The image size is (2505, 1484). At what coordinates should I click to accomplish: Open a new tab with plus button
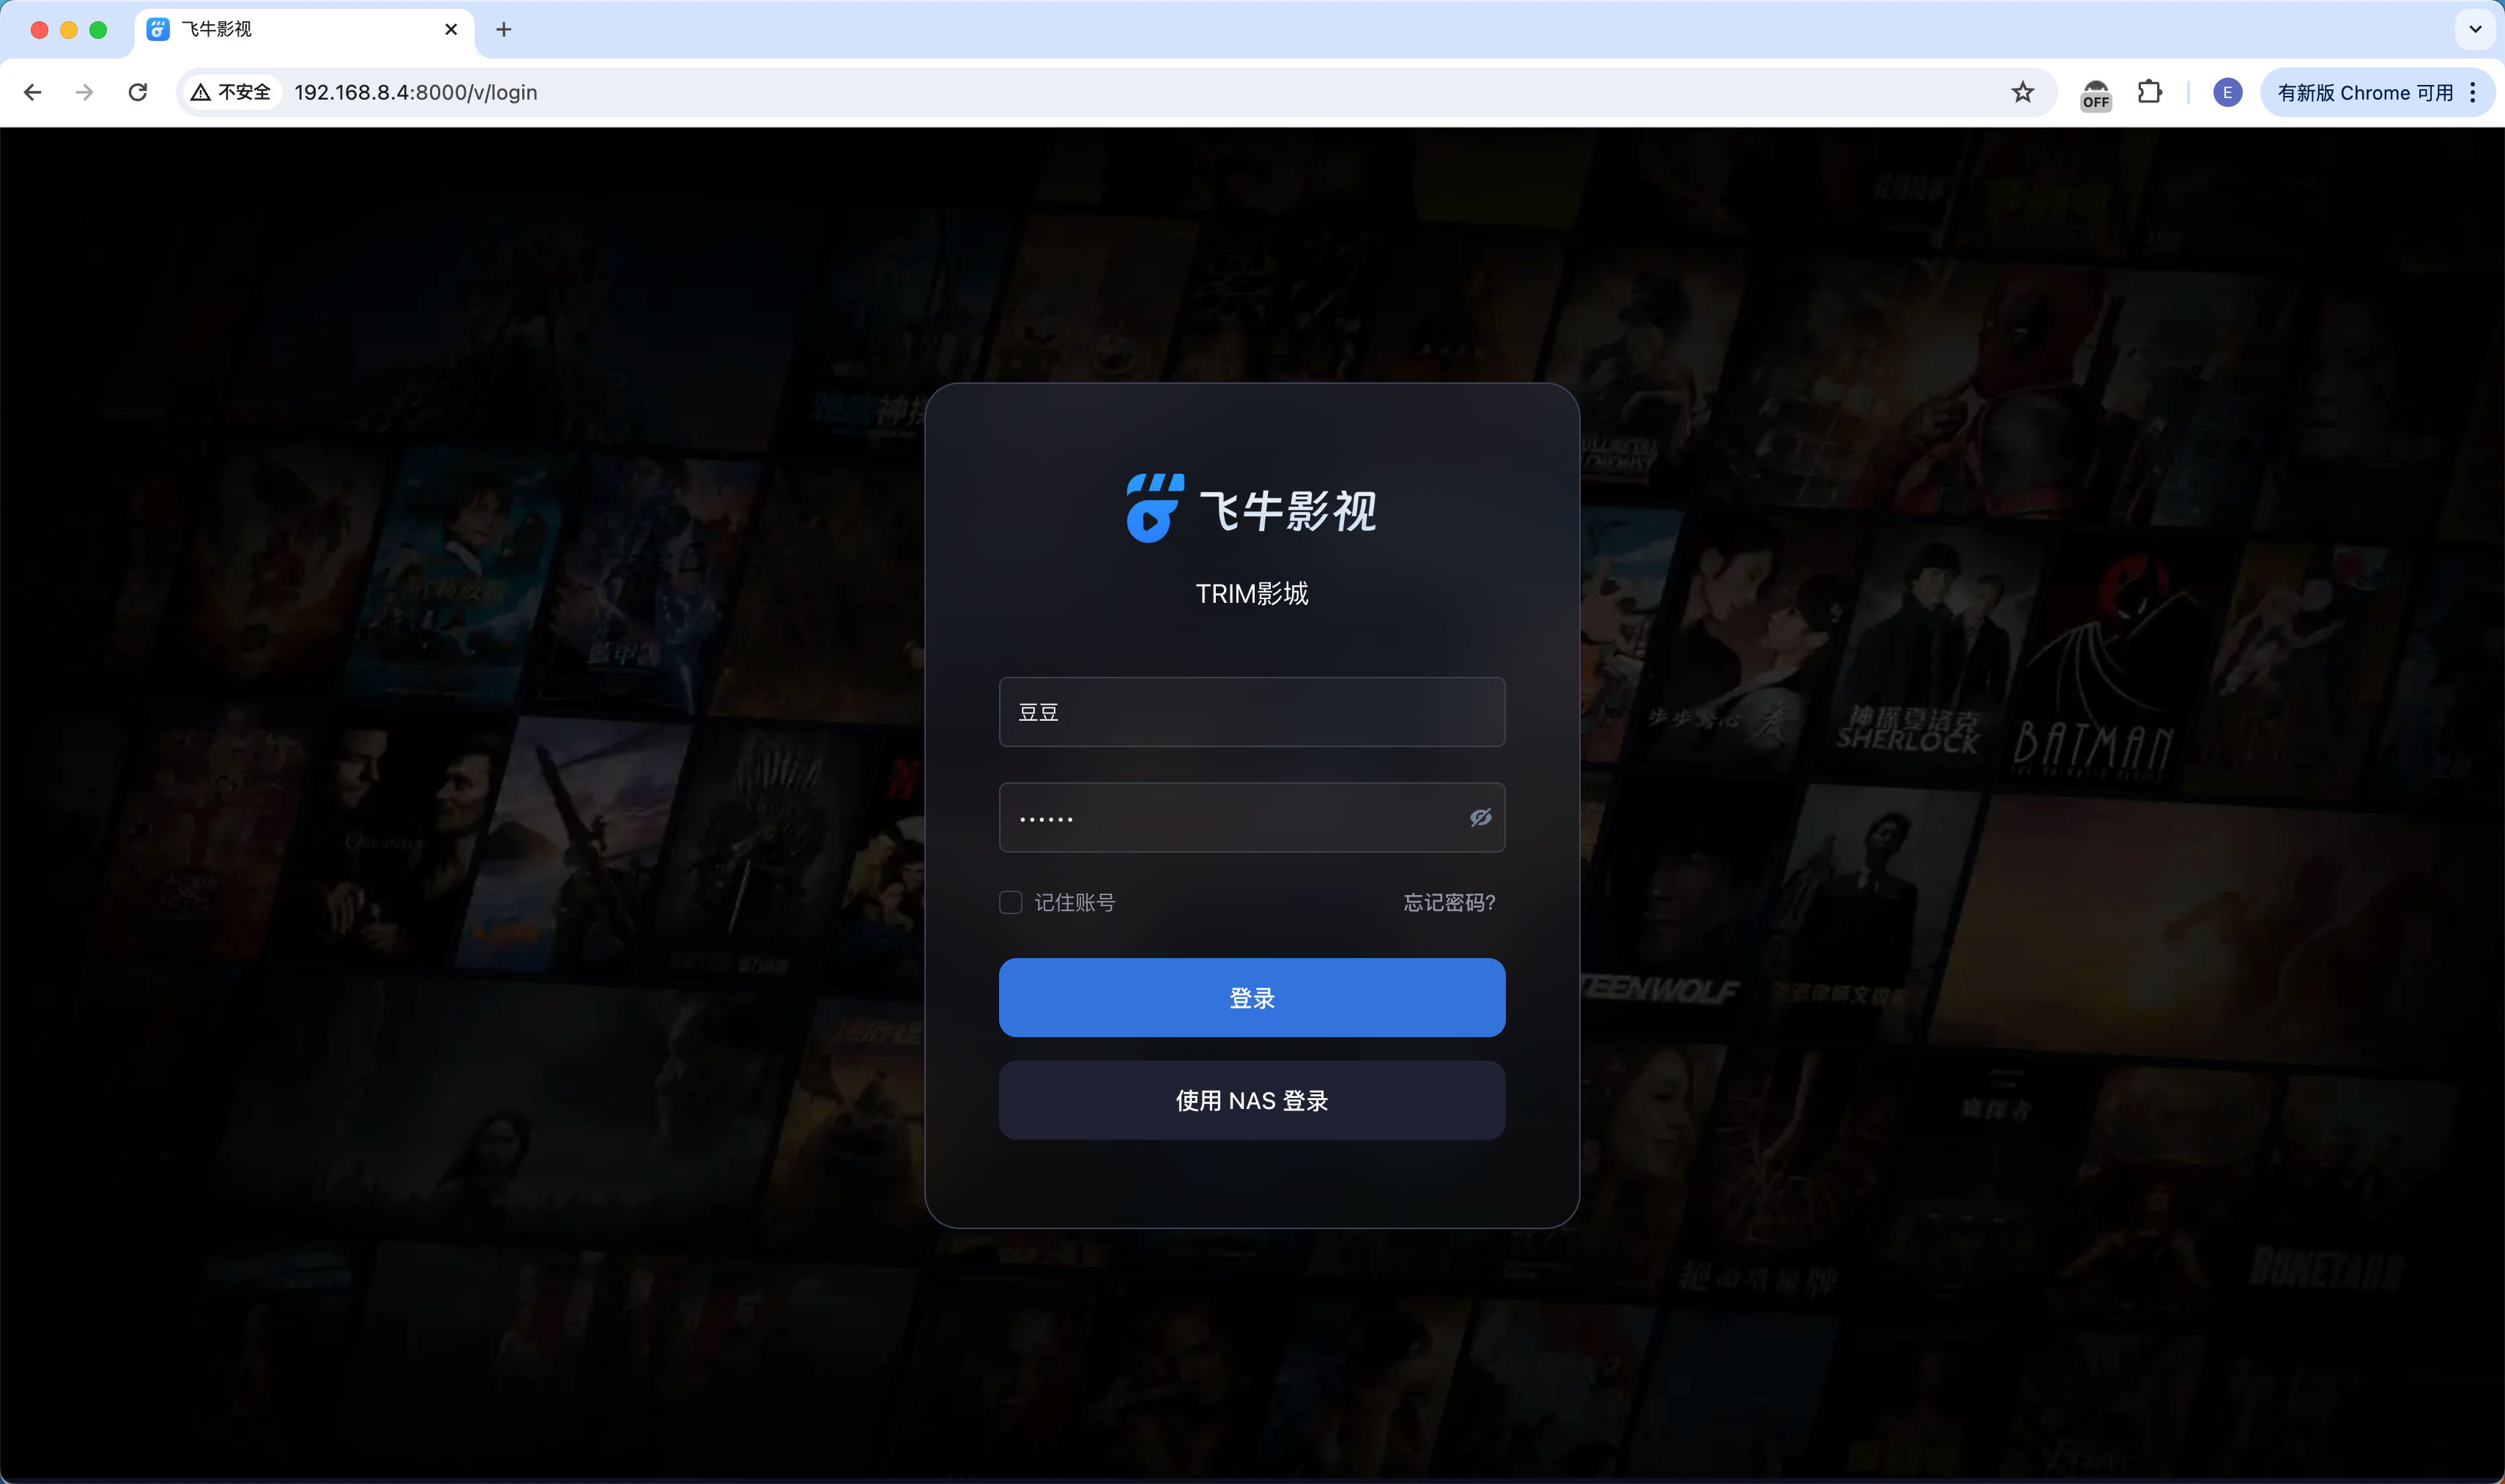tap(504, 29)
